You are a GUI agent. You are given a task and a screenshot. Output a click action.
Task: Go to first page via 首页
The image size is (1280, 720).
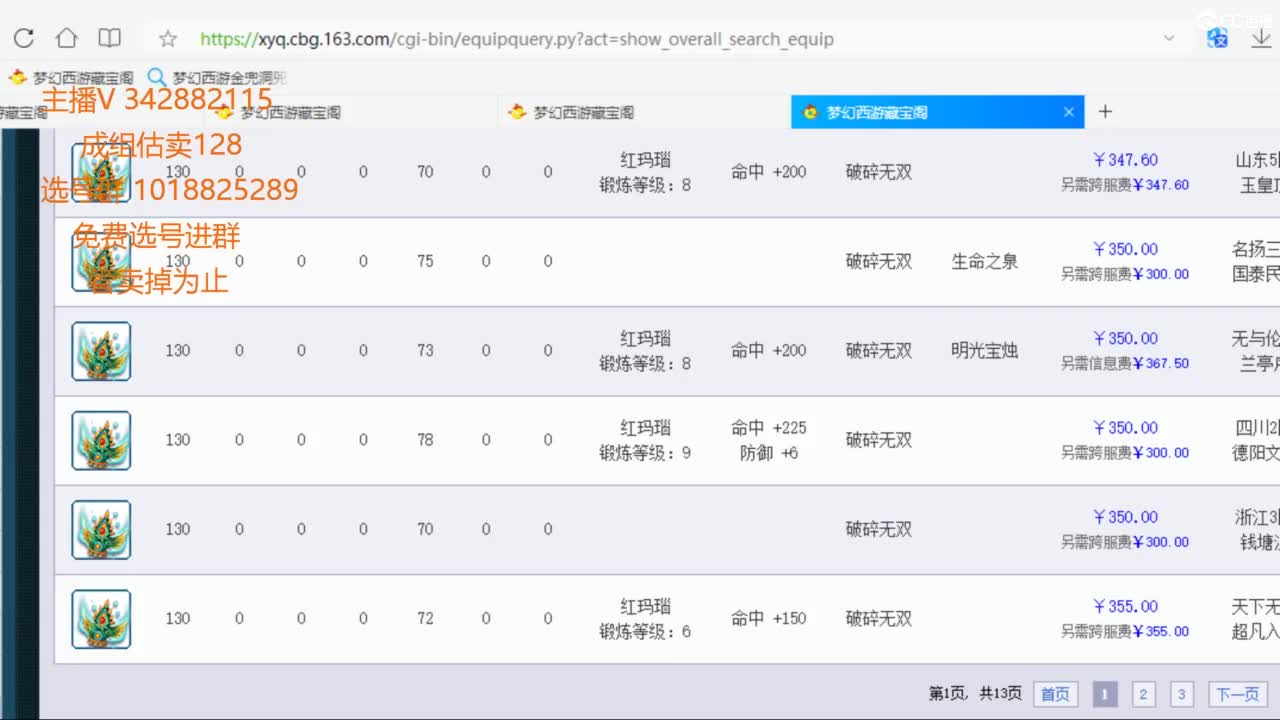coord(1055,694)
